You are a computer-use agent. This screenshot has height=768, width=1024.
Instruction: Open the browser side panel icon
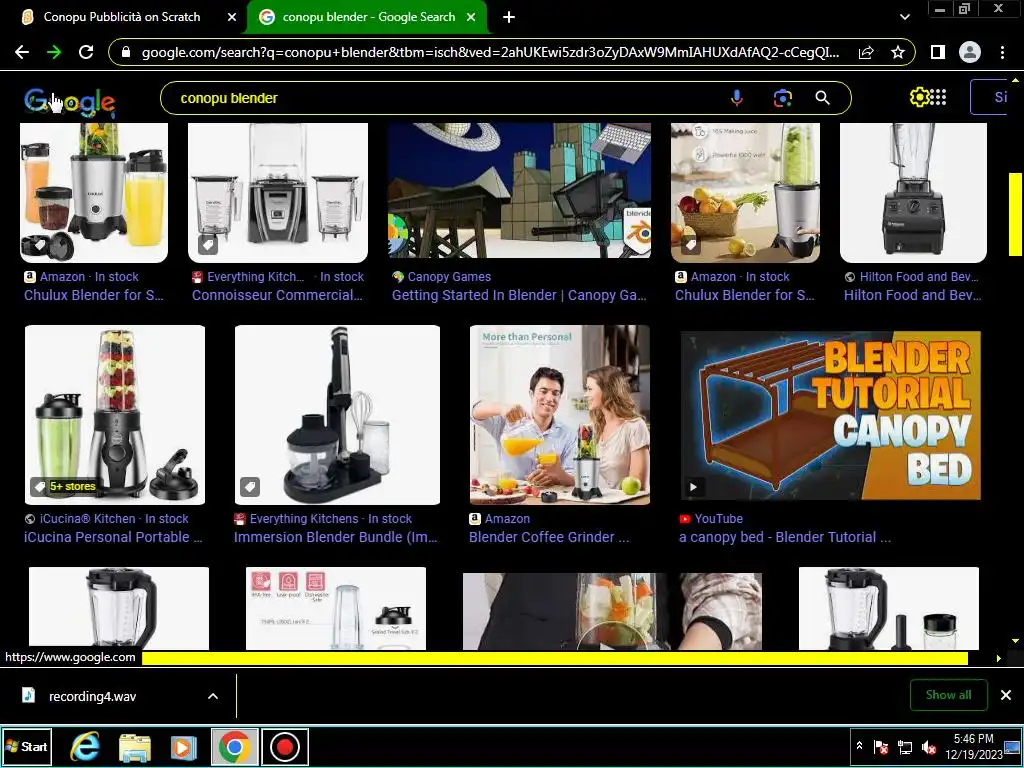click(938, 52)
